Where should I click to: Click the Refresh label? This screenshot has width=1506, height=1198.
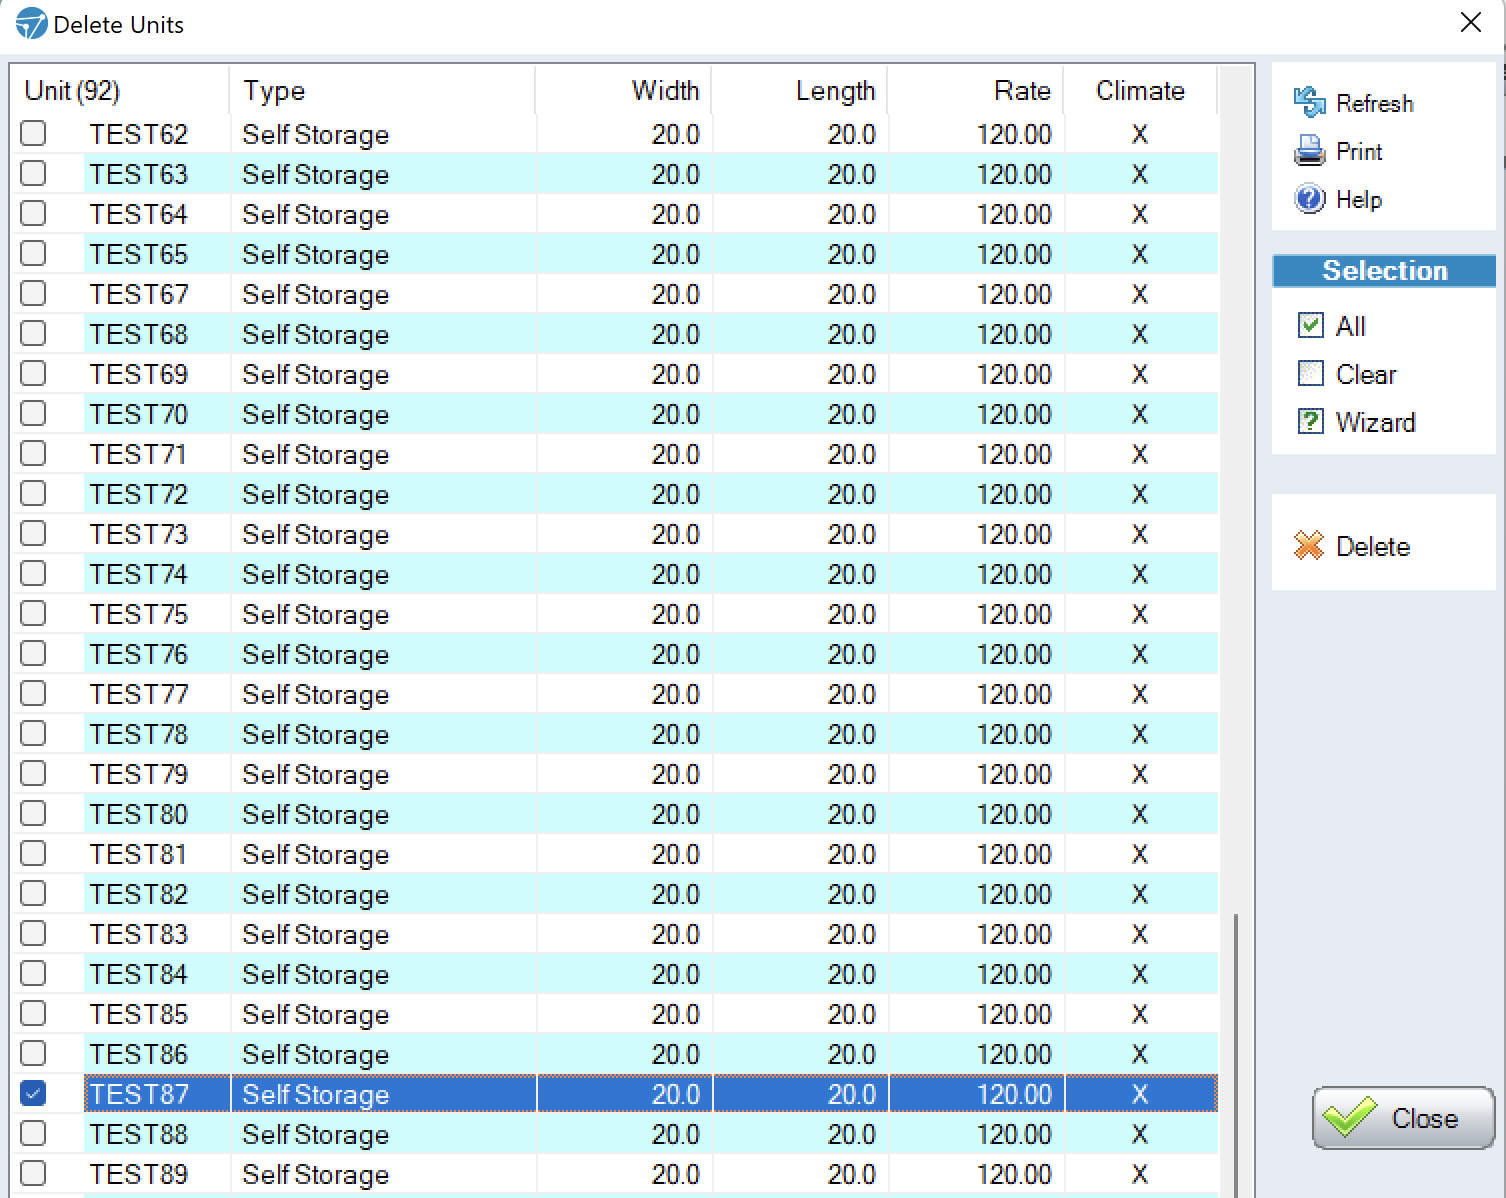(x=1374, y=103)
